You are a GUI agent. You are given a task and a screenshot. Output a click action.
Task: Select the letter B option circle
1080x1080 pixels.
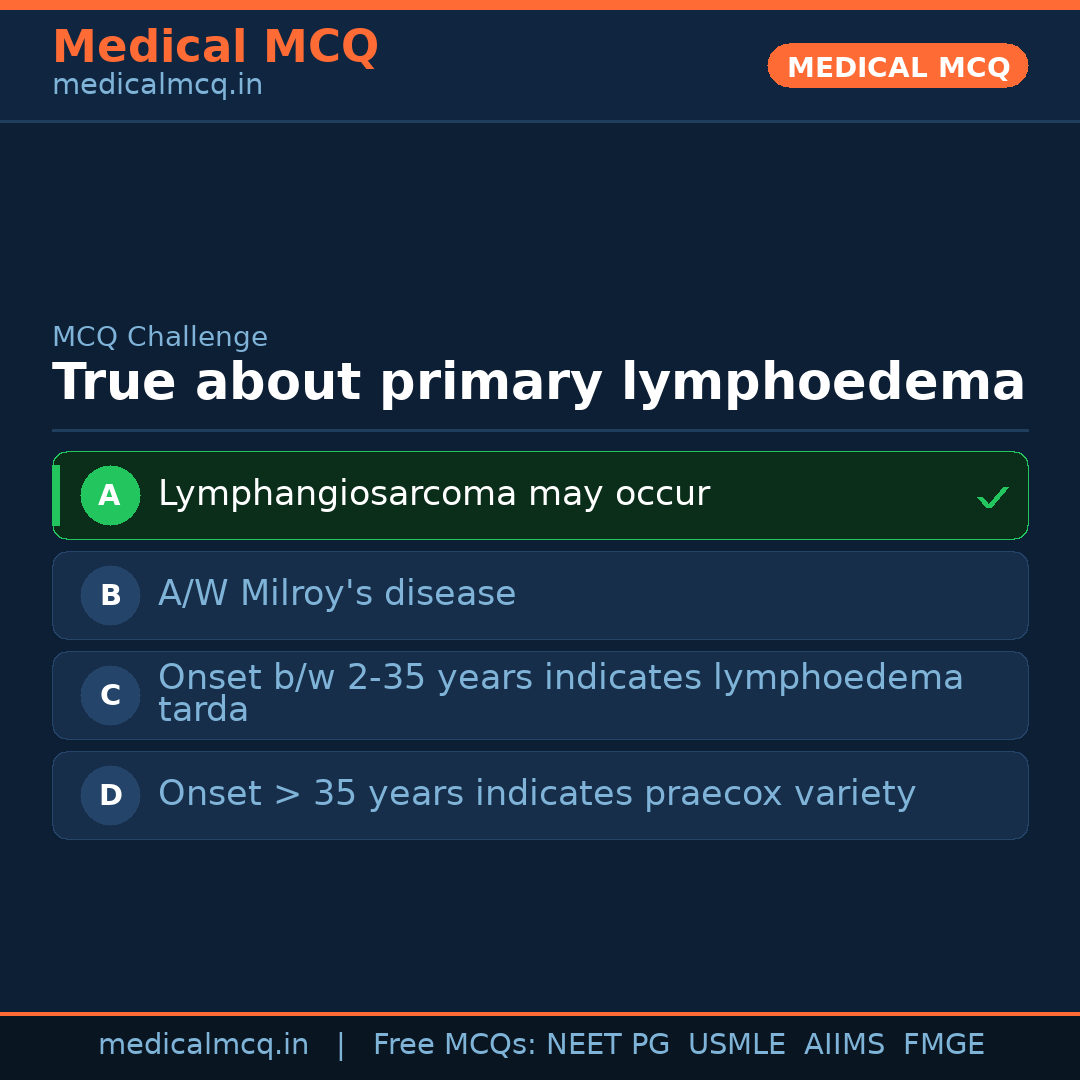coord(110,596)
